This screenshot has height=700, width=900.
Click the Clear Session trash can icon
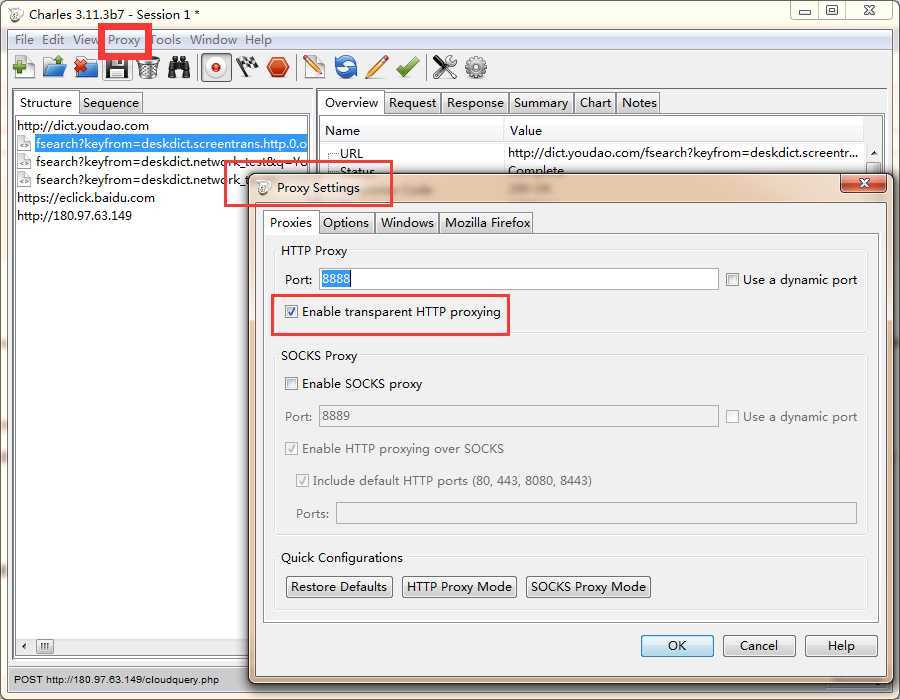[x=148, y=68]
